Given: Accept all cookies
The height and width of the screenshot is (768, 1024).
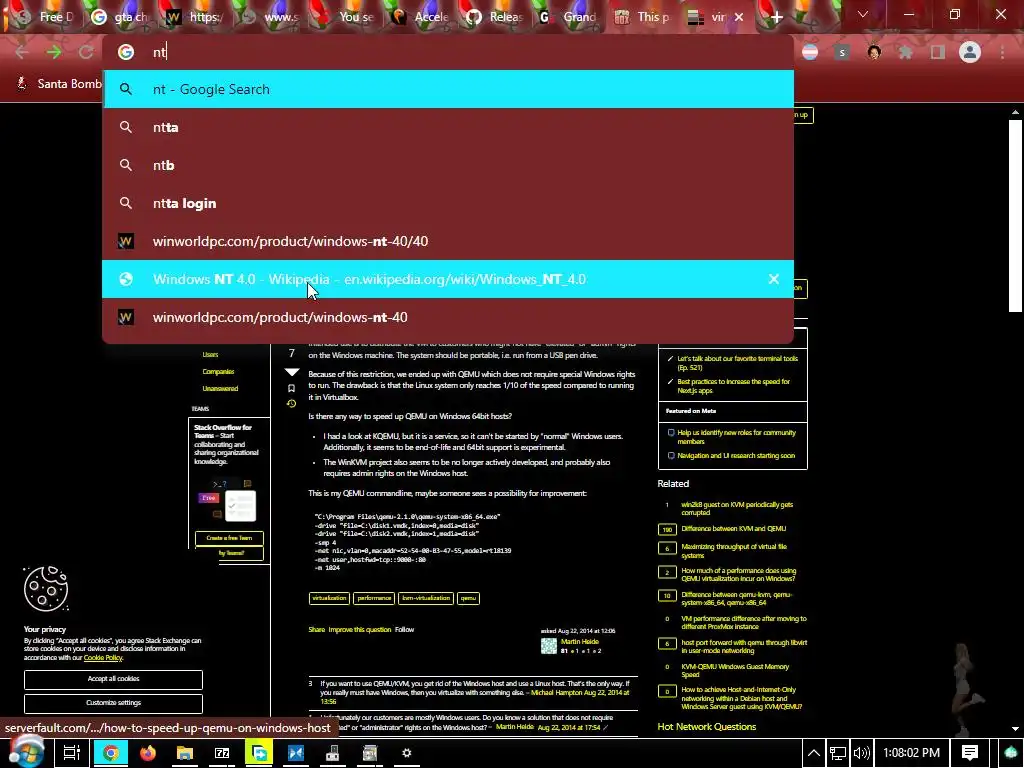Looking at the screenshot, I should point(113,679).
